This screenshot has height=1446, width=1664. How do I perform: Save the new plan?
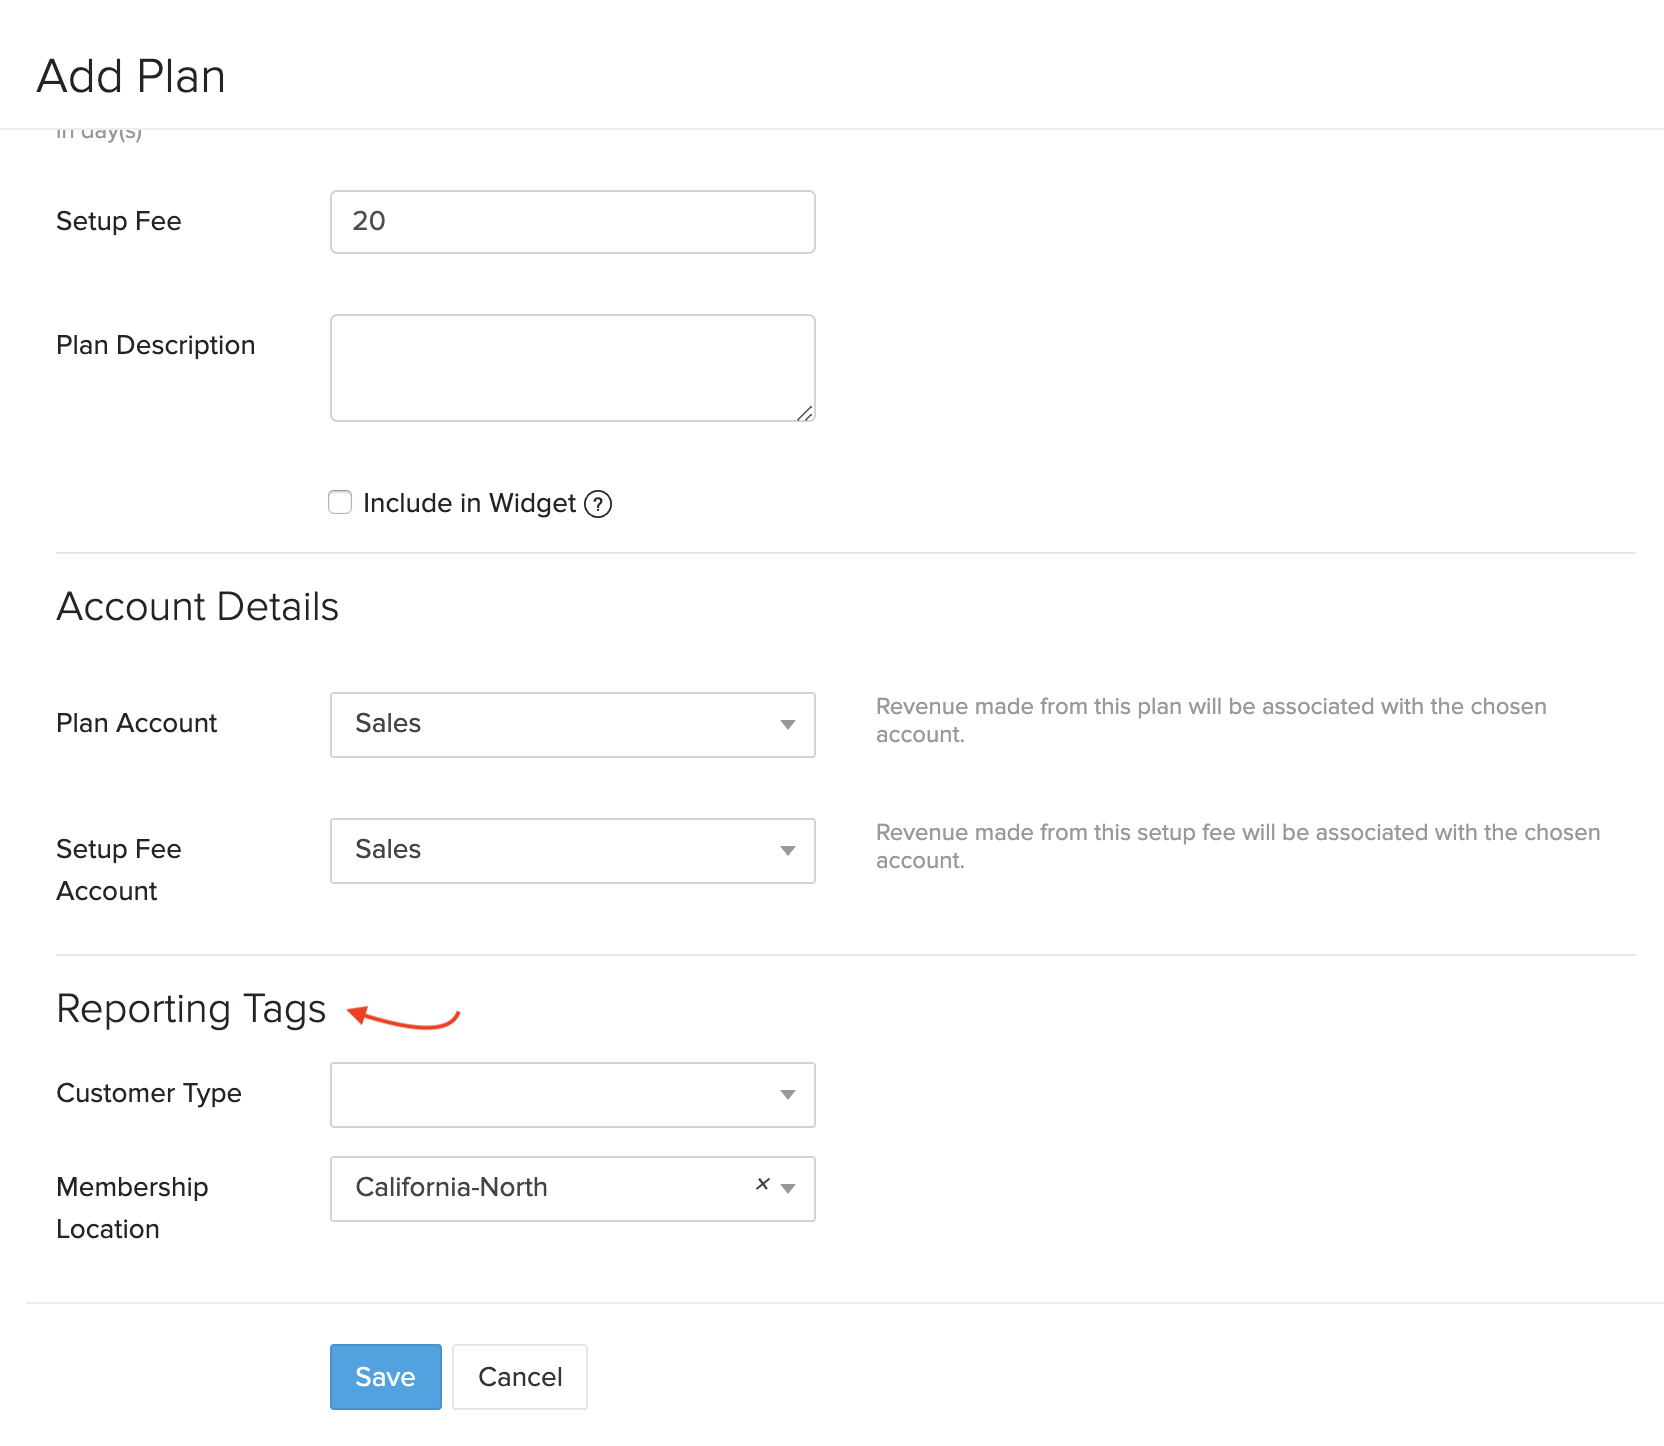[x=385, y=1377]
